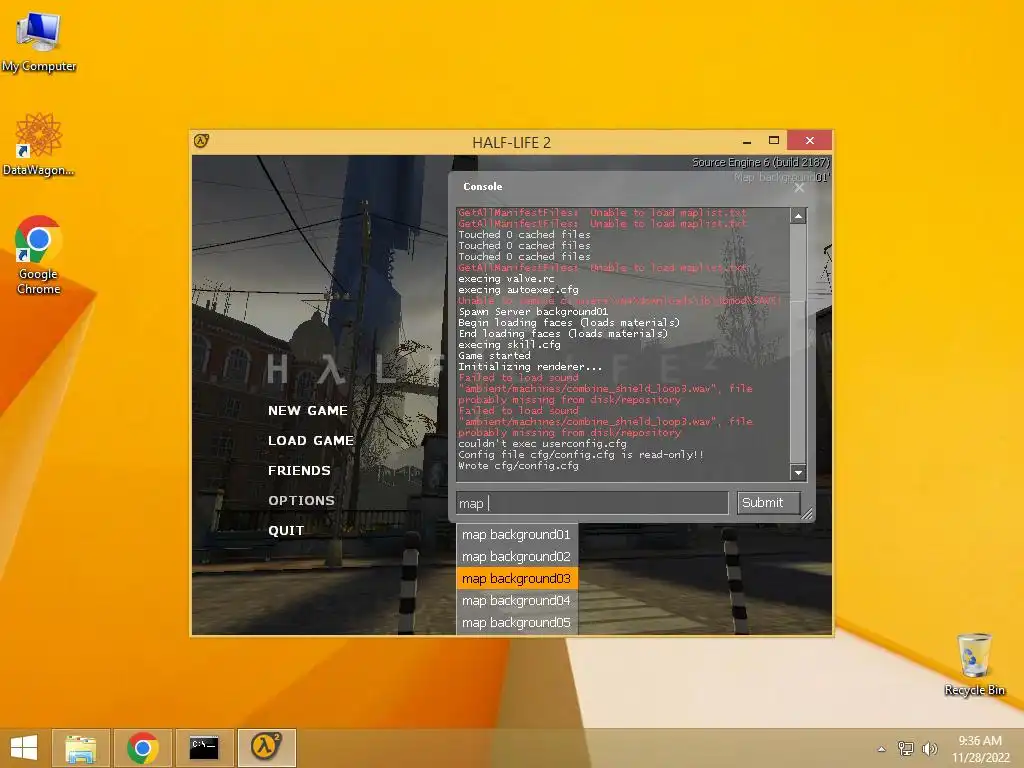Click console line 'Initializing renderer...'

tap(530, 367)
